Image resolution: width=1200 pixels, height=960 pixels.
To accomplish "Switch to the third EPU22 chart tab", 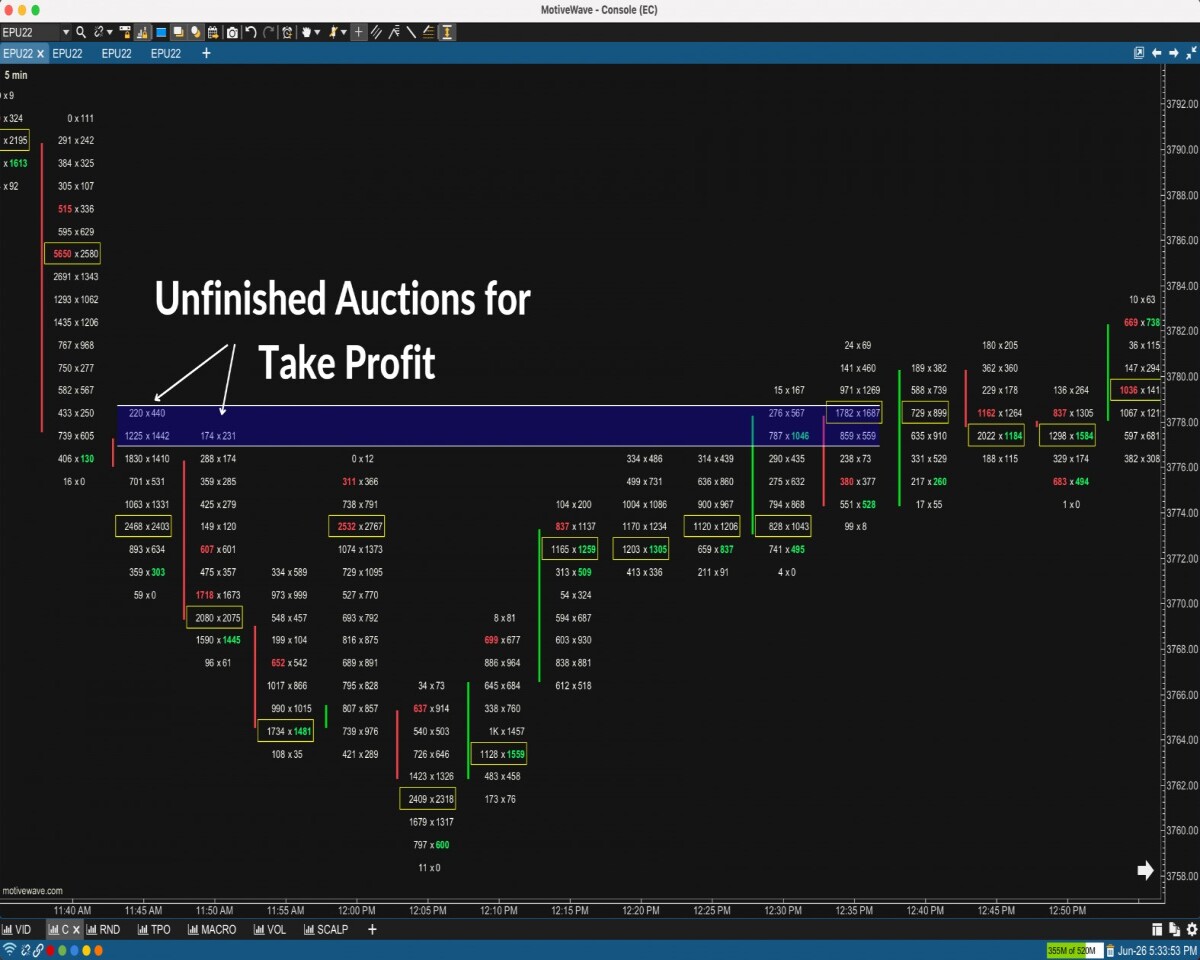I will (116, 53).
